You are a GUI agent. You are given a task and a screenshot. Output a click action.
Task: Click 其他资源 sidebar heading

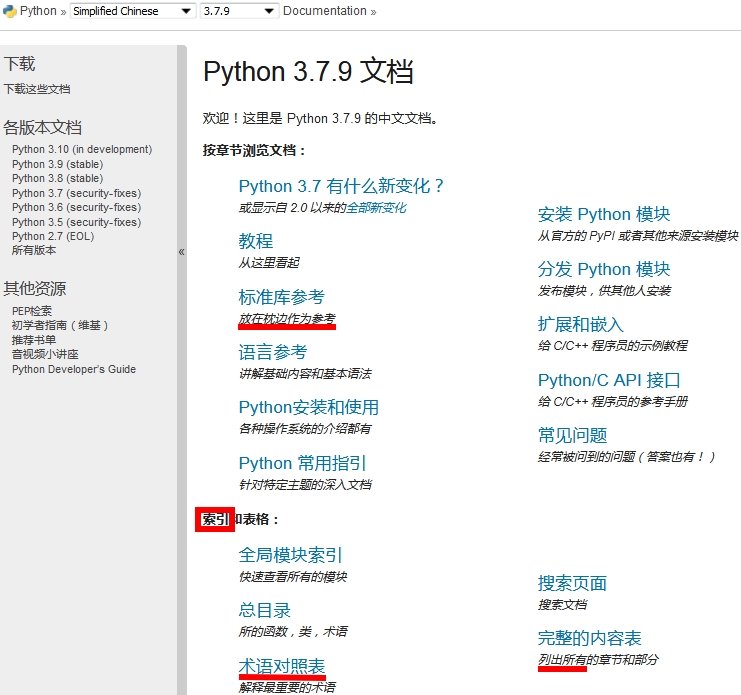(34, 288)
